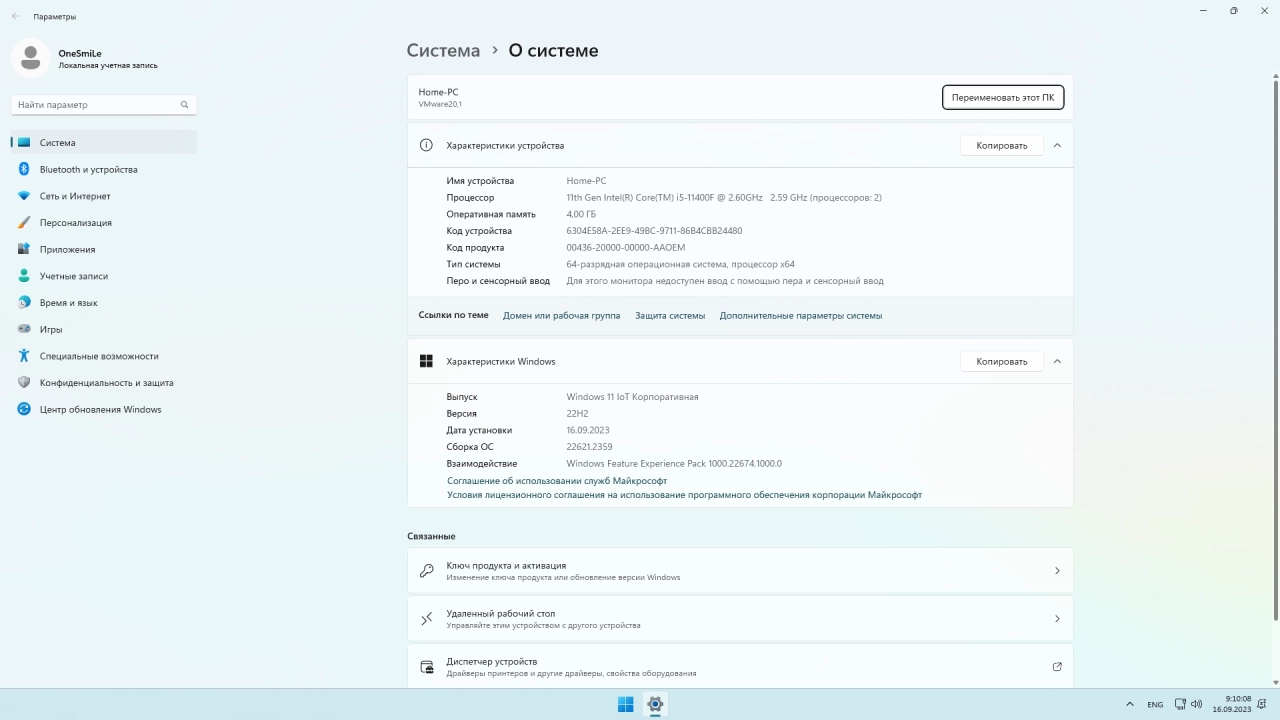Open Ключ продукта и активация chevron arrow
This screenshot has height=720, width=1280.
pos(1057,571)
